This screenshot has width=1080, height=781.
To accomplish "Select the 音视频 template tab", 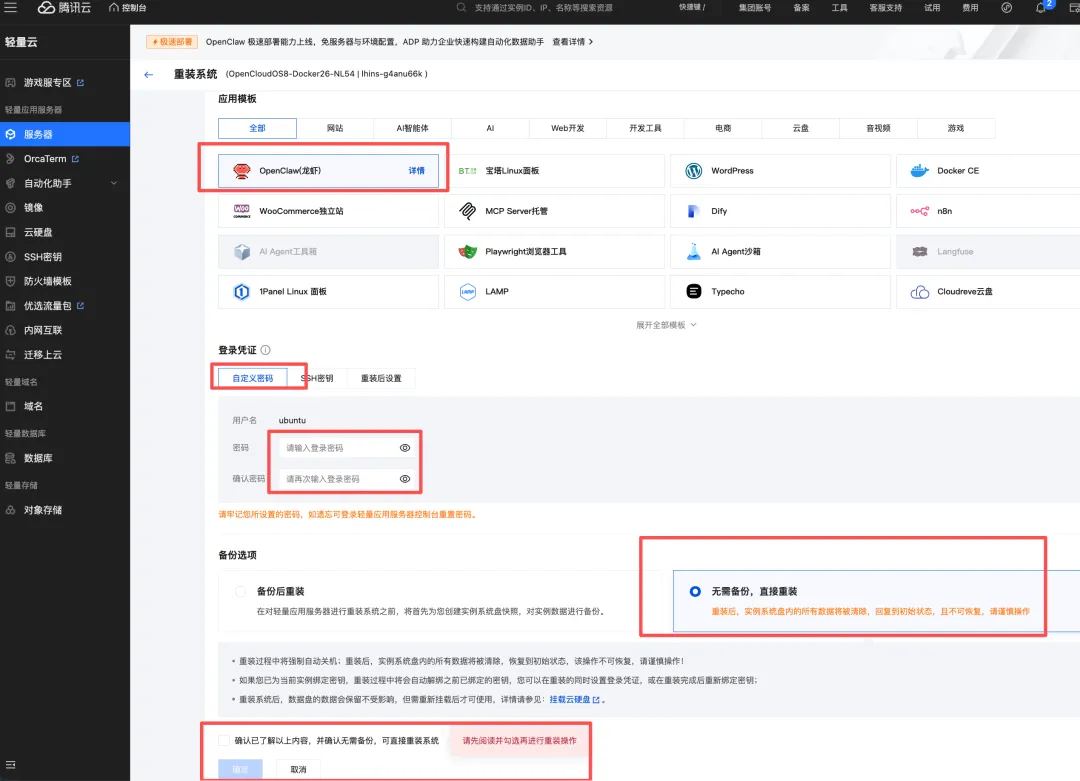I will tap(878, 128).
